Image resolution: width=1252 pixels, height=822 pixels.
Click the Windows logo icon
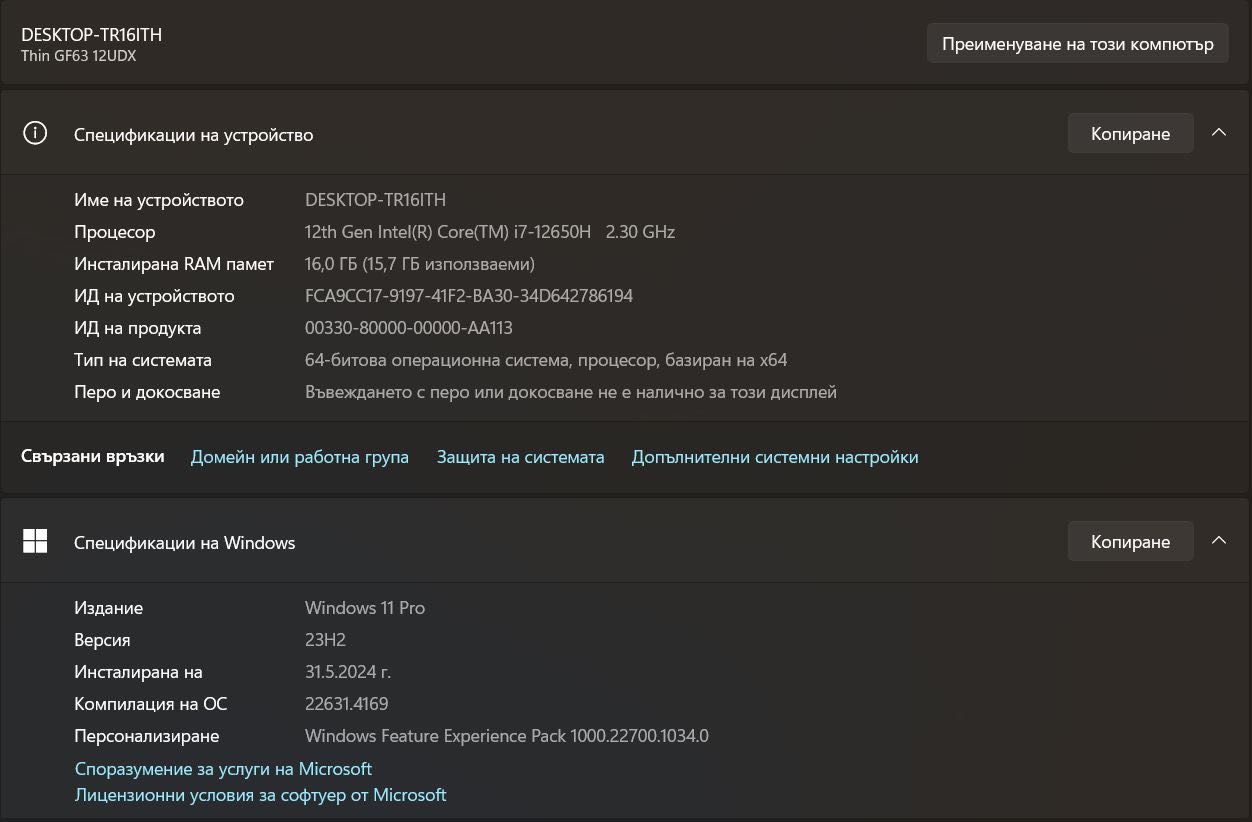coord(35,541)
